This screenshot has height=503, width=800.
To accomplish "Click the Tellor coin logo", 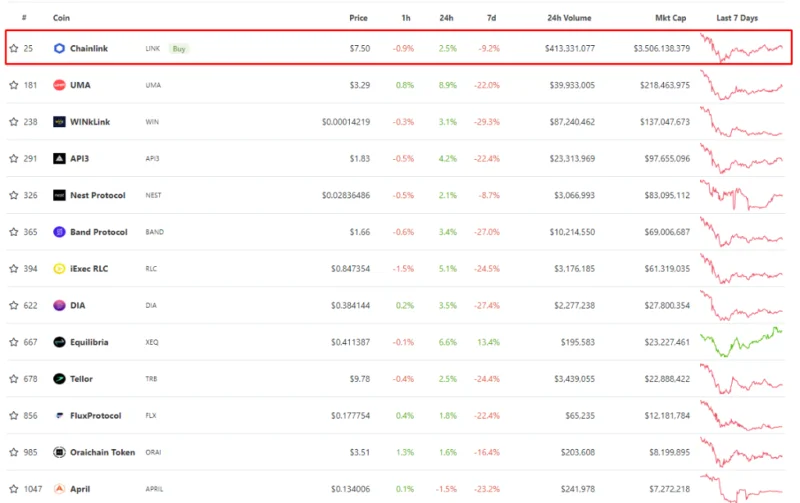I will 59,379.
